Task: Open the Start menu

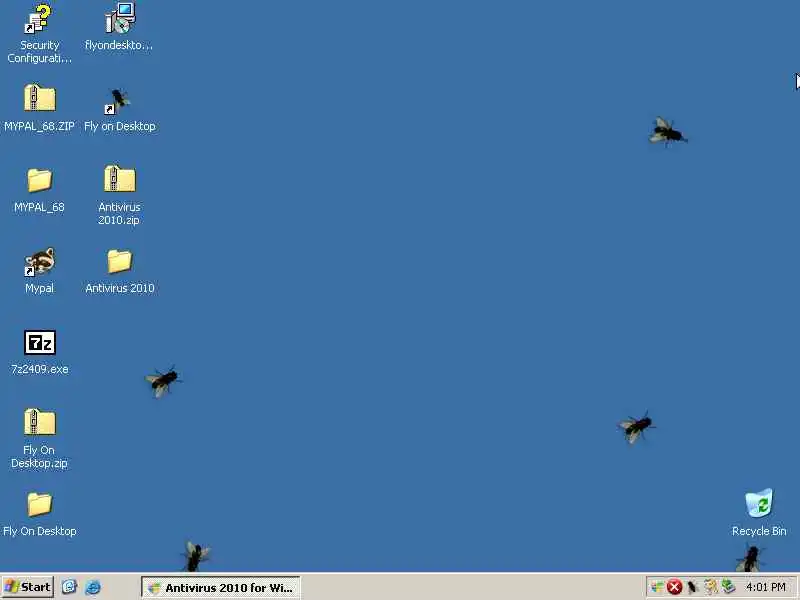Action: 28,587
